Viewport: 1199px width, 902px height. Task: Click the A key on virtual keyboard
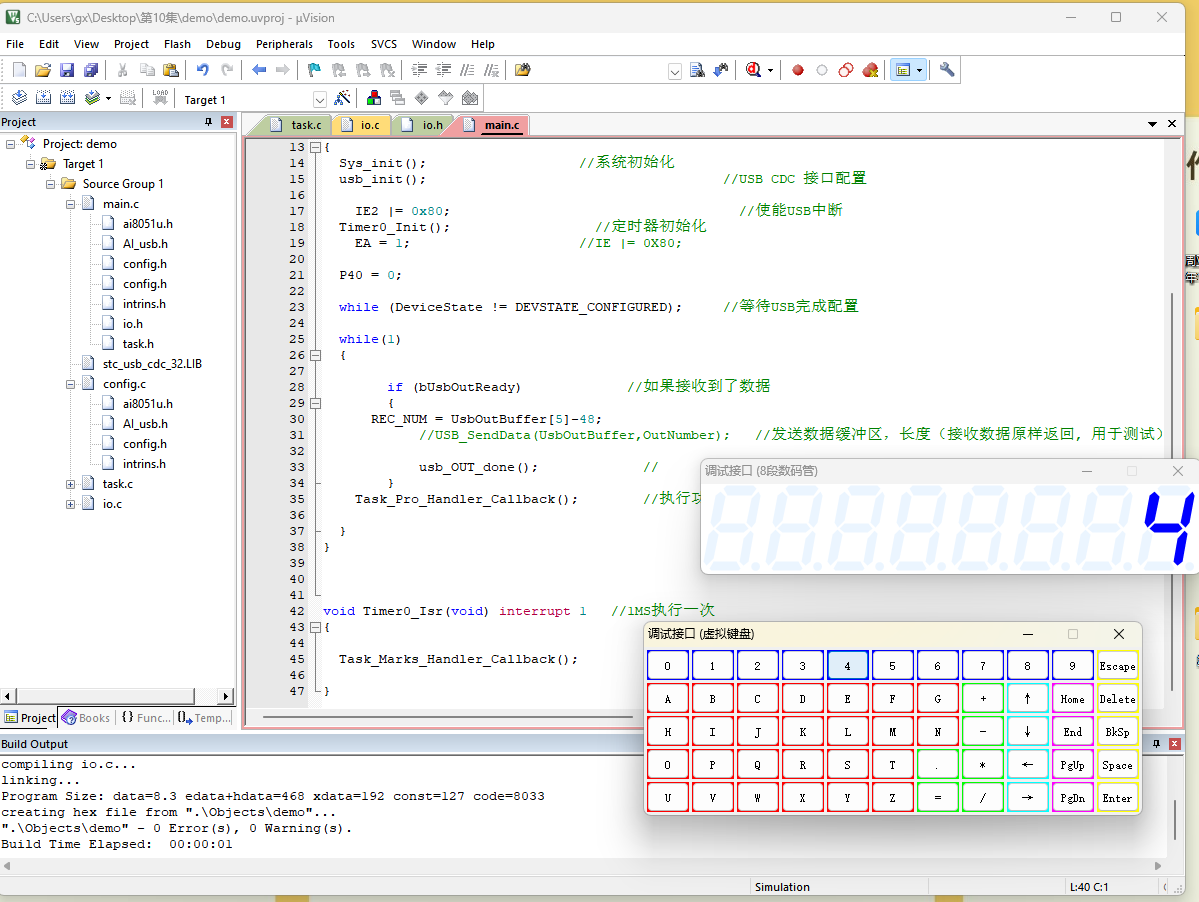[x=668, y=699]
